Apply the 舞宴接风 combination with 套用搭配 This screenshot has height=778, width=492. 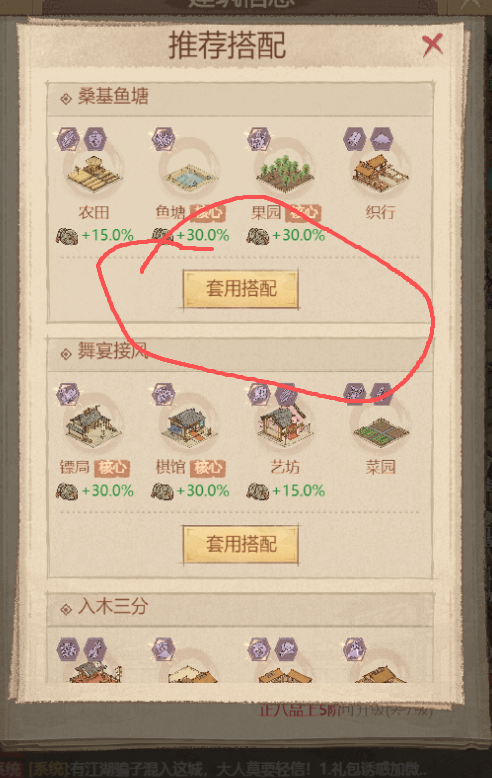[x=241, y=544]
